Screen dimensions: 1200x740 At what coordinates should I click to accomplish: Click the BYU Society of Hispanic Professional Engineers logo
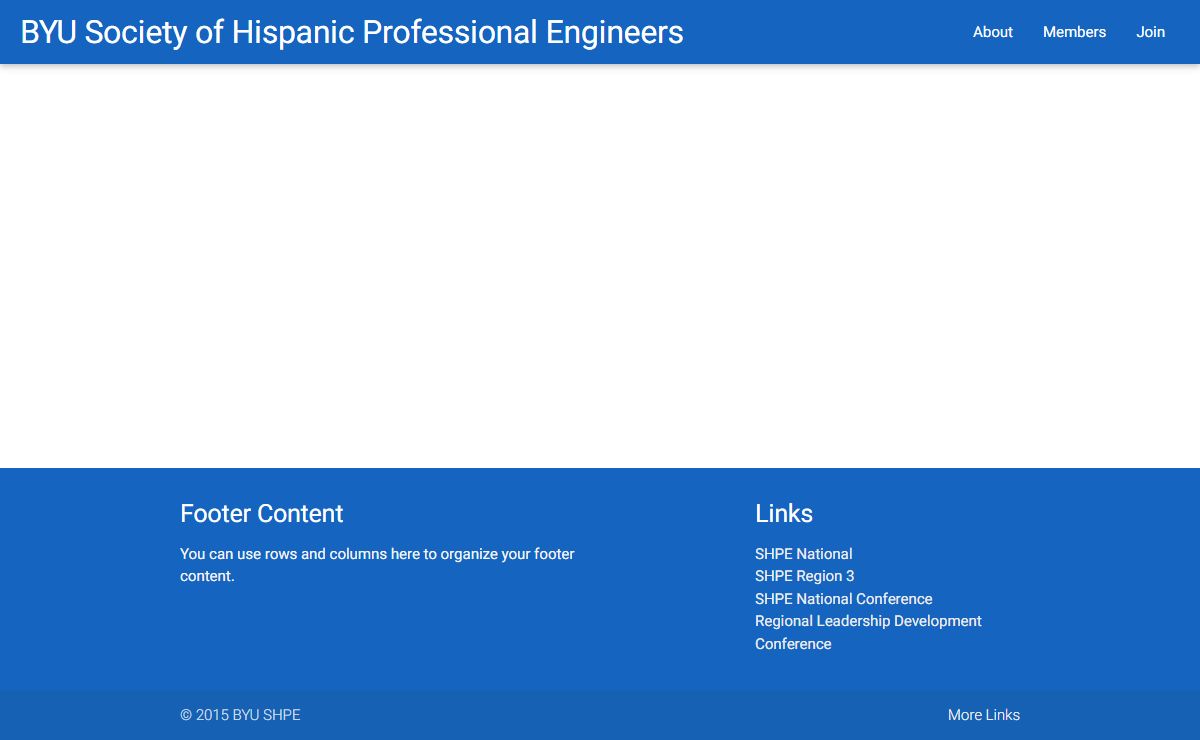point(352,32)
